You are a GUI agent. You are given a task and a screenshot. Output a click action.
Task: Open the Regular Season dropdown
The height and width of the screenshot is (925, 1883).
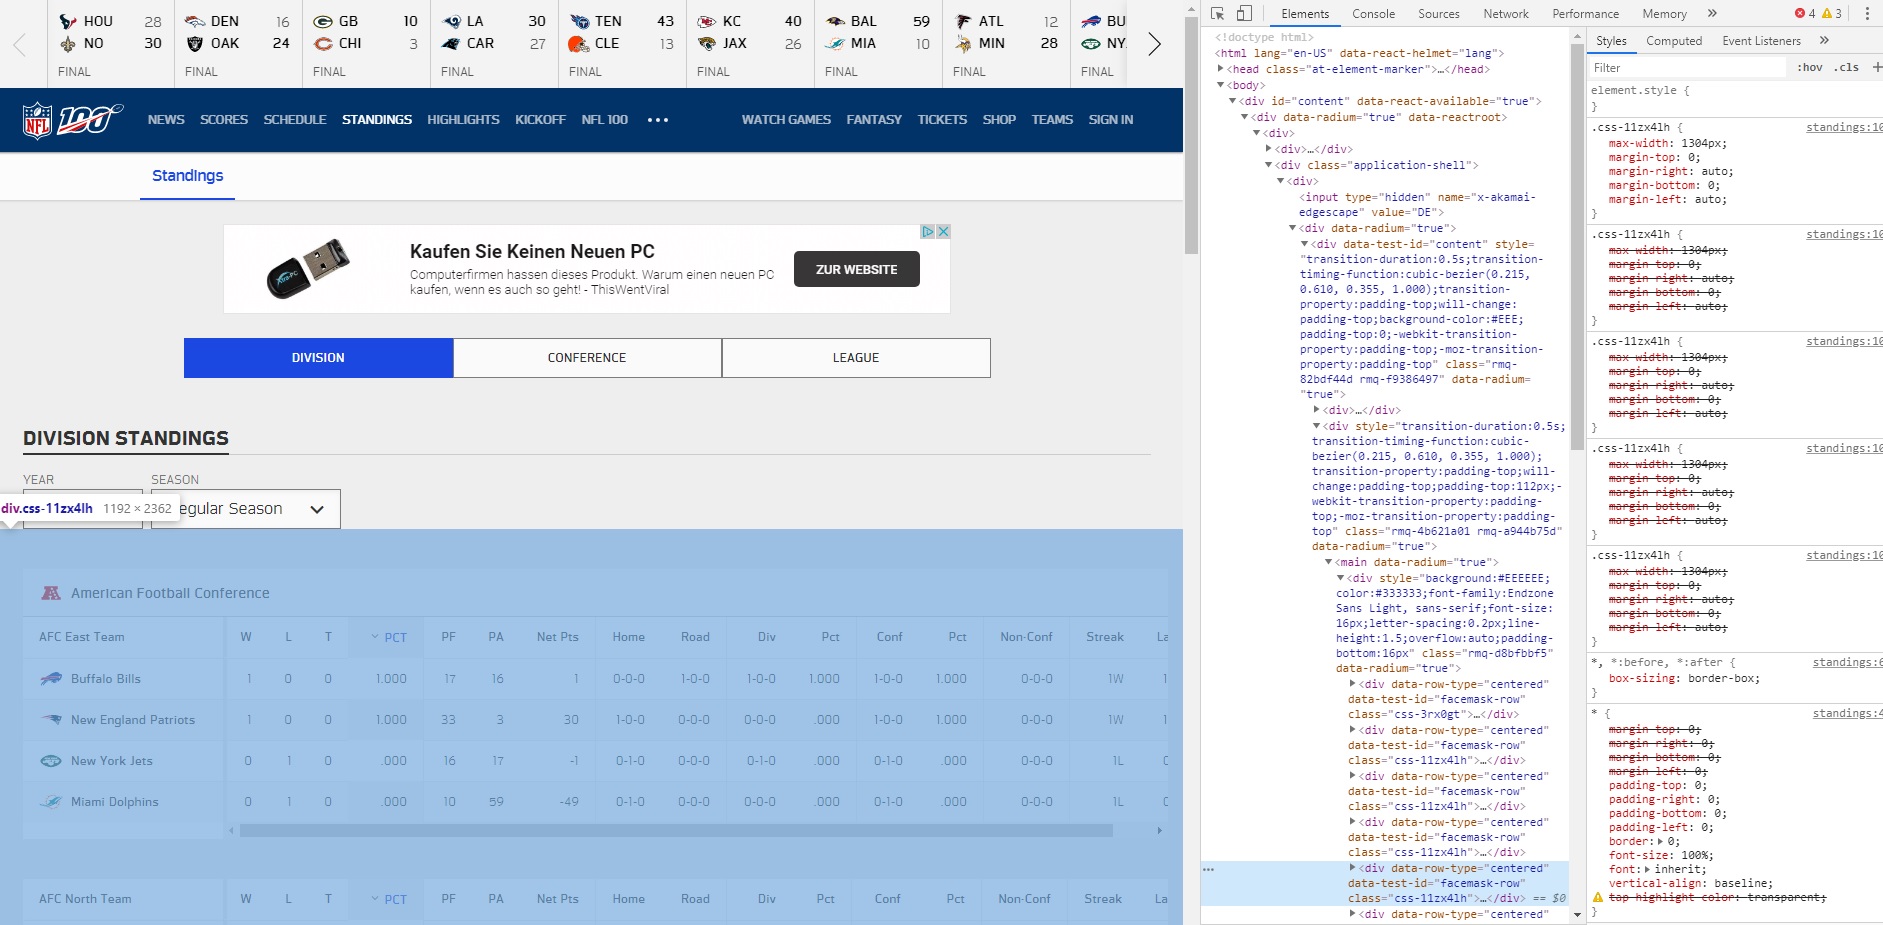246,509
